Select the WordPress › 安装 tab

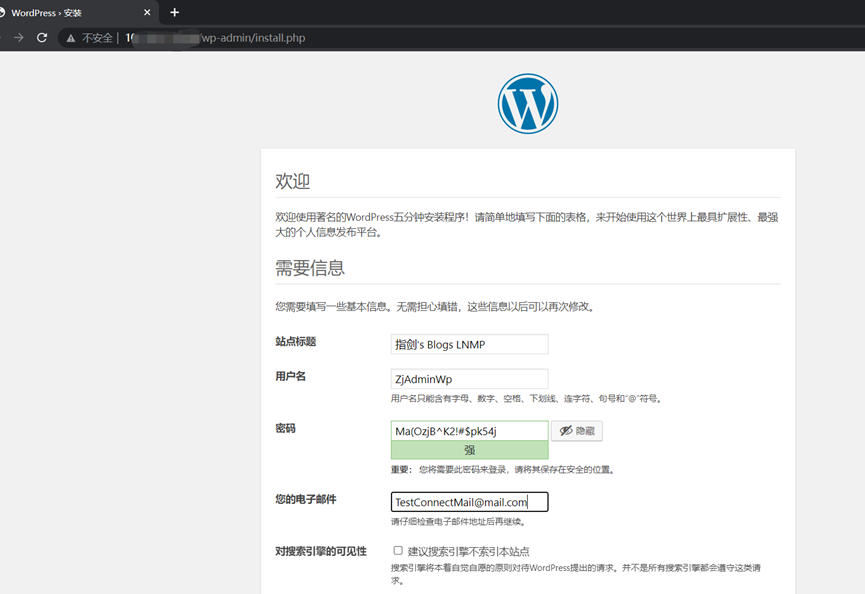tap(77, 13)
